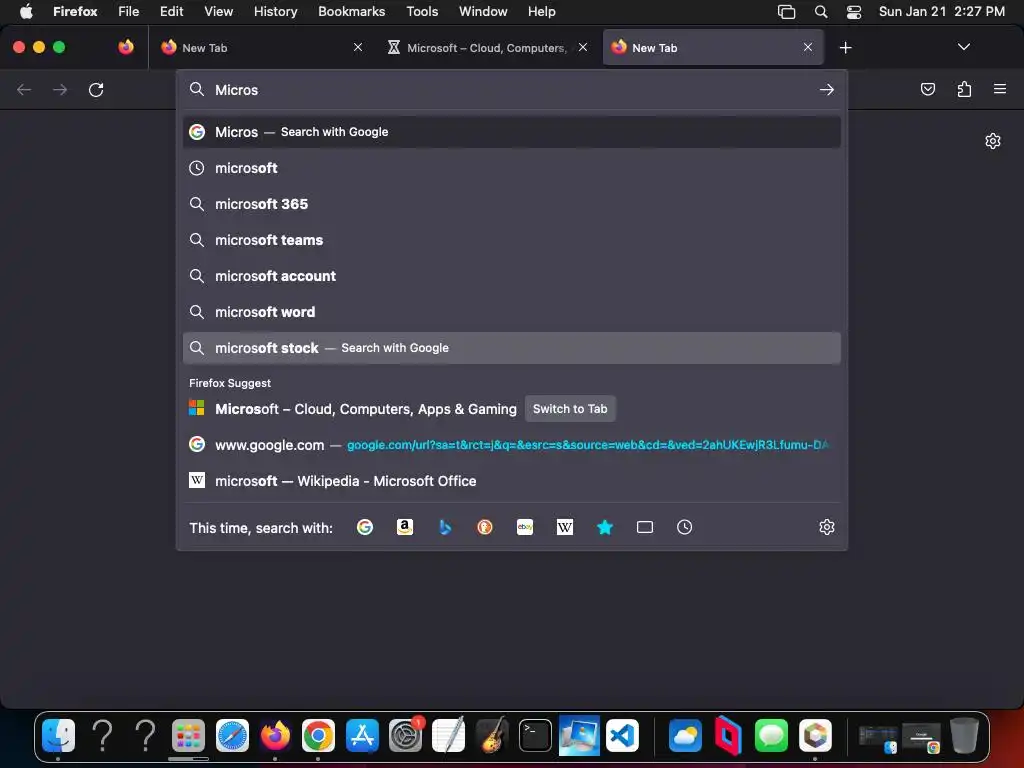Select 'Micros — Search with Google' suggestion
This screenshot has width=1024, height=768.
(512, 132)
